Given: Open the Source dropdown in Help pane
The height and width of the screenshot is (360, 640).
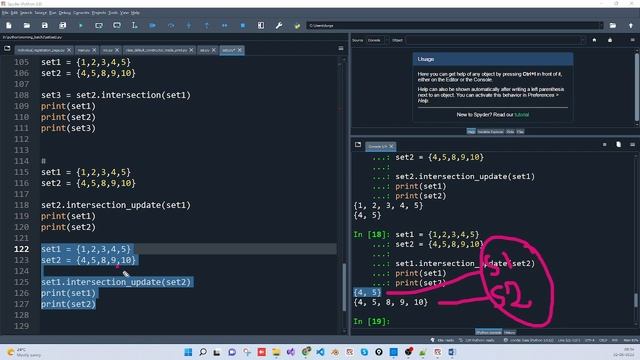Looking at the screenshot, I should point(377,40).
